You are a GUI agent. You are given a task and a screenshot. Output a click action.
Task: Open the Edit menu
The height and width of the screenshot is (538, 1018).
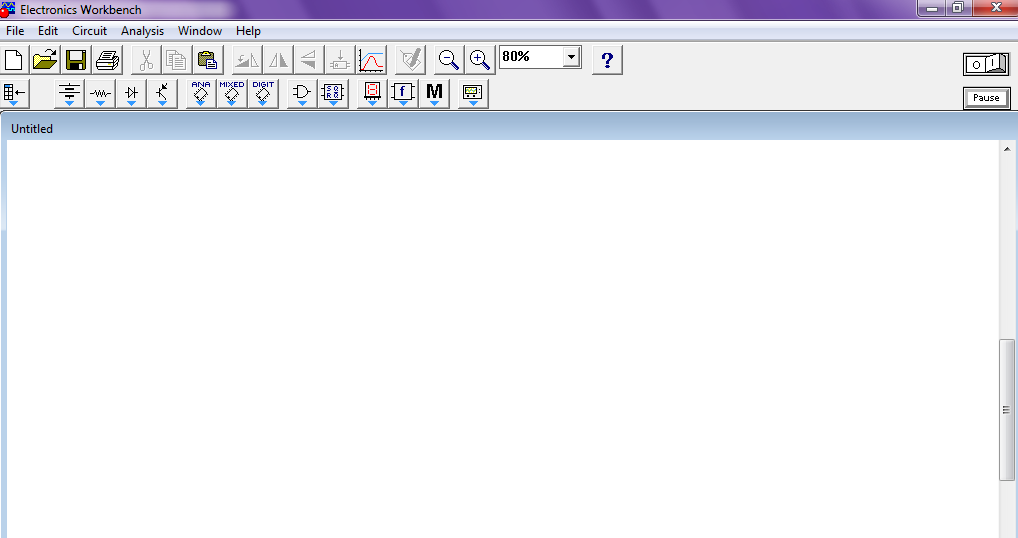point(47,31)
